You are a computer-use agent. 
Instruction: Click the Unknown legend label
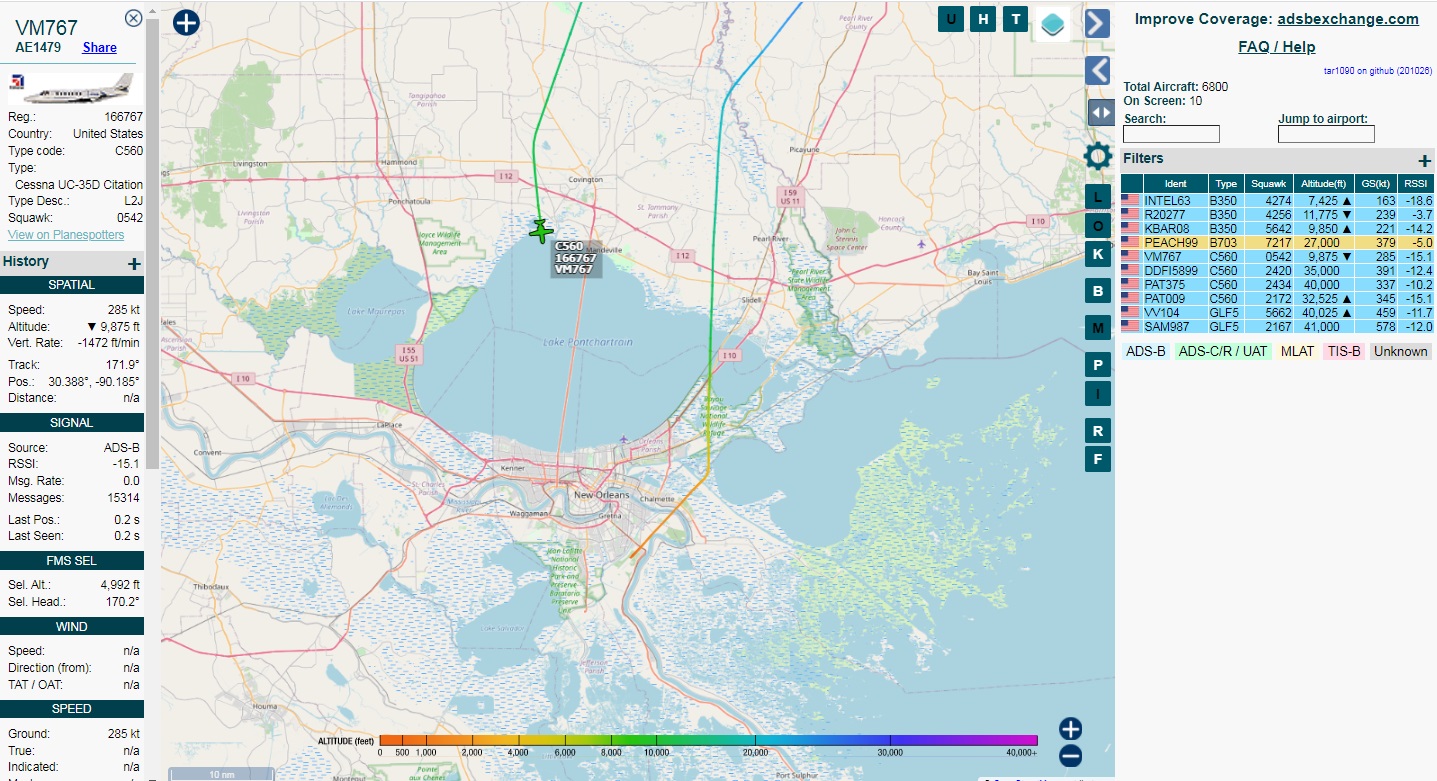1400,351
